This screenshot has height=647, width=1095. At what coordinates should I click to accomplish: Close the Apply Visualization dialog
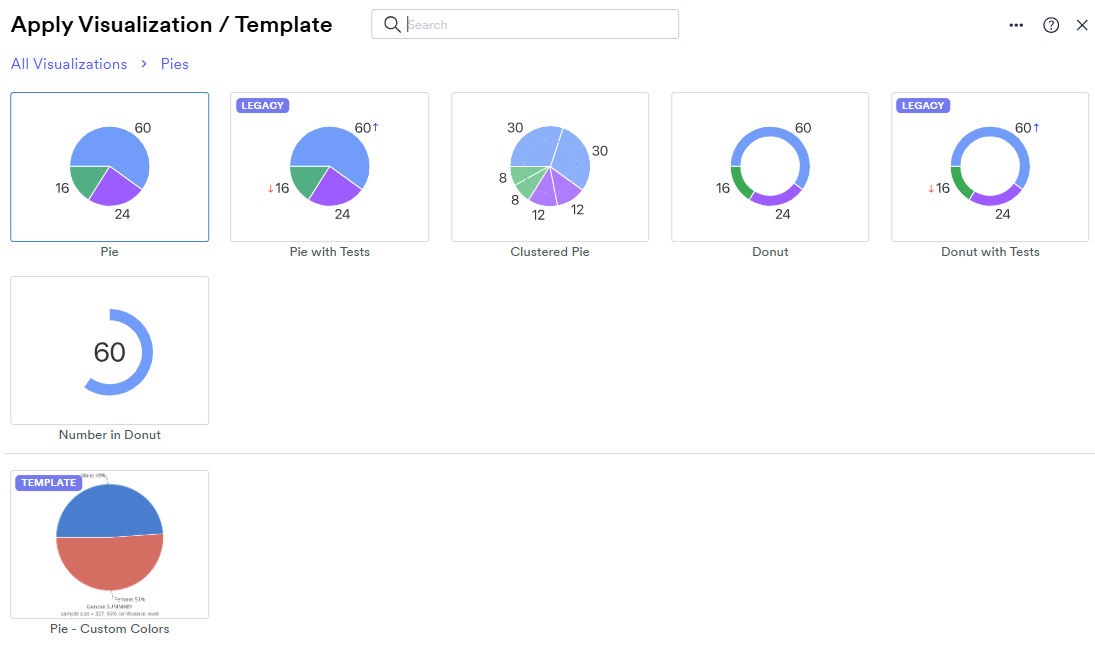(x=1082, y=25)
